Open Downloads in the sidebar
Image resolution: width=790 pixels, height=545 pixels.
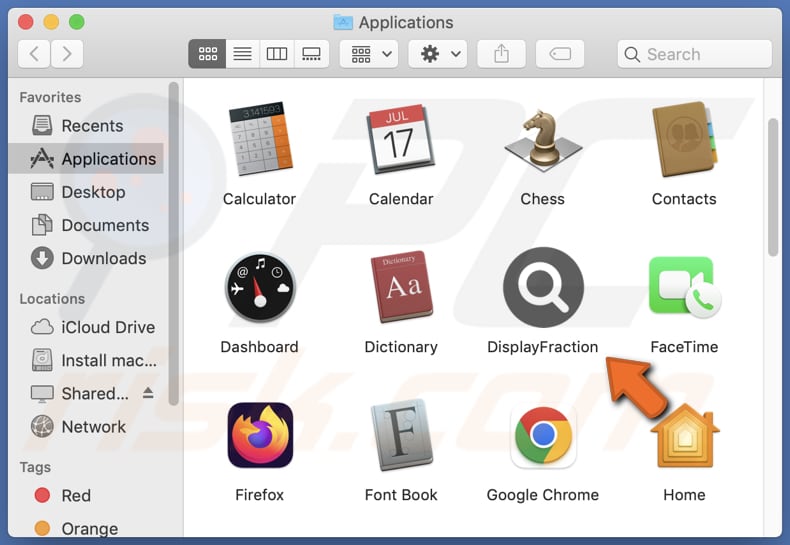pos(86,258)
